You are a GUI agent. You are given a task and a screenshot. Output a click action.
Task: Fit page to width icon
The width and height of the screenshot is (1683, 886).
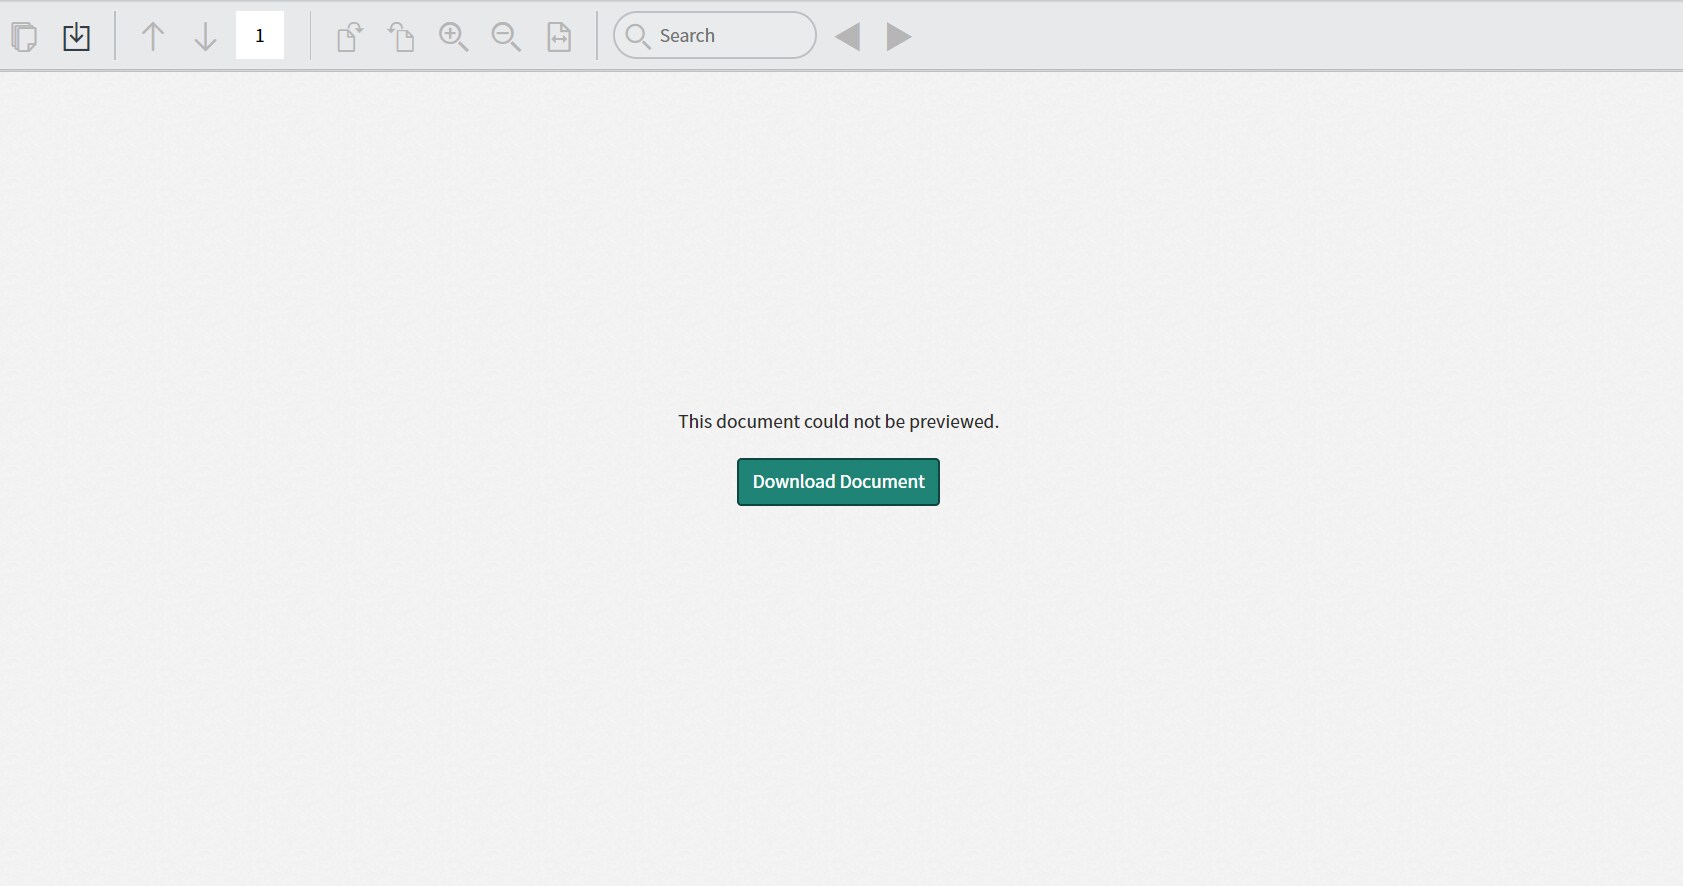[559, 37]
